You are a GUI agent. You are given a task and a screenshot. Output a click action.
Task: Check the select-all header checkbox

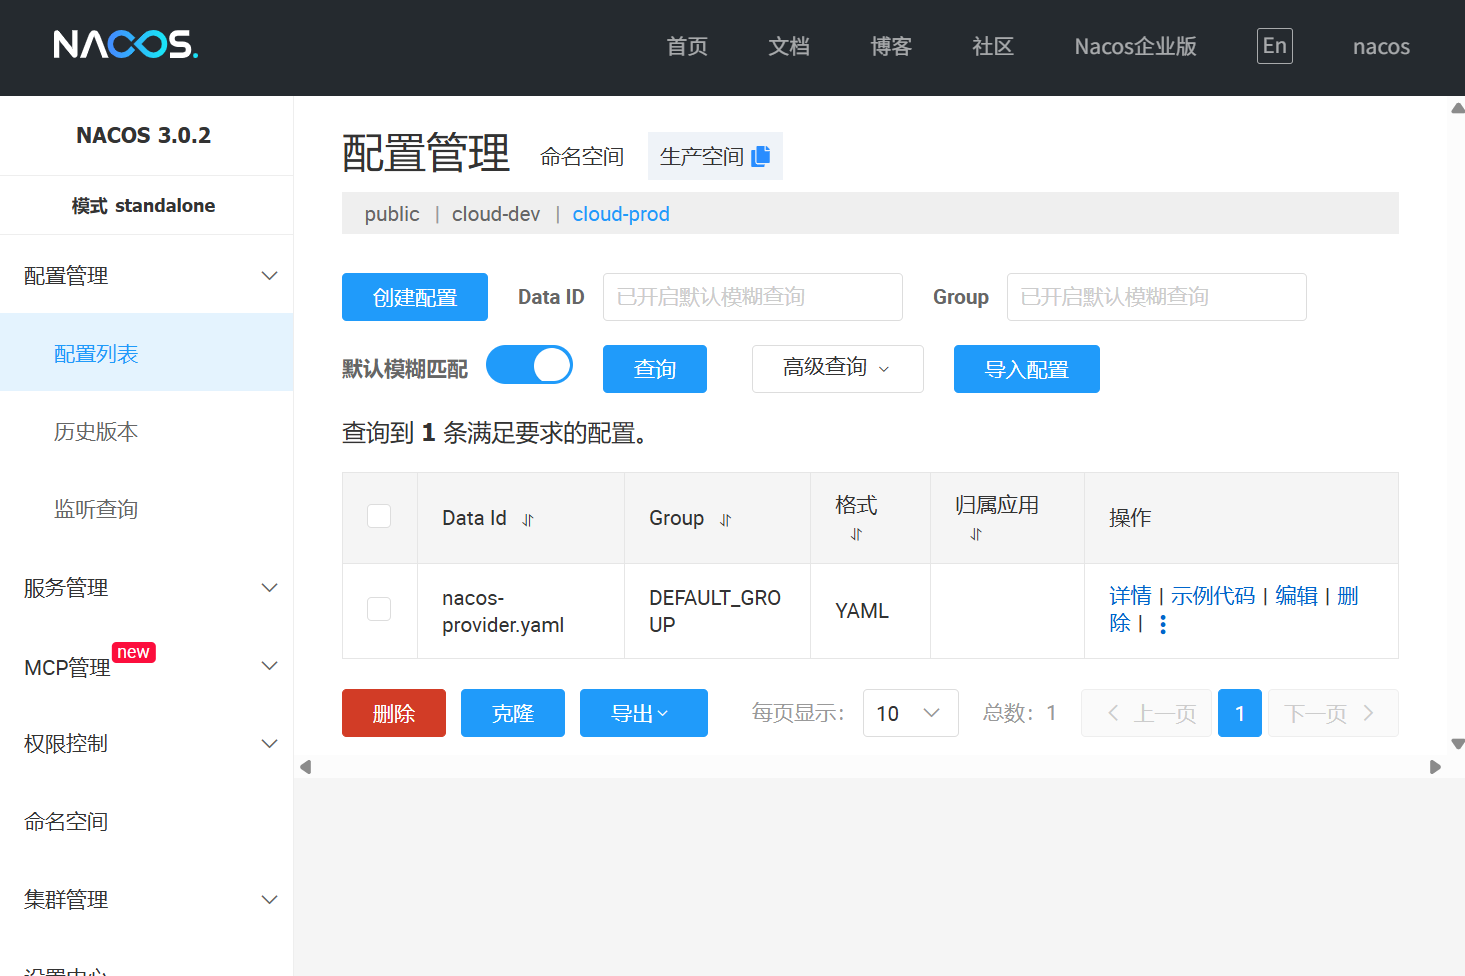379,516
